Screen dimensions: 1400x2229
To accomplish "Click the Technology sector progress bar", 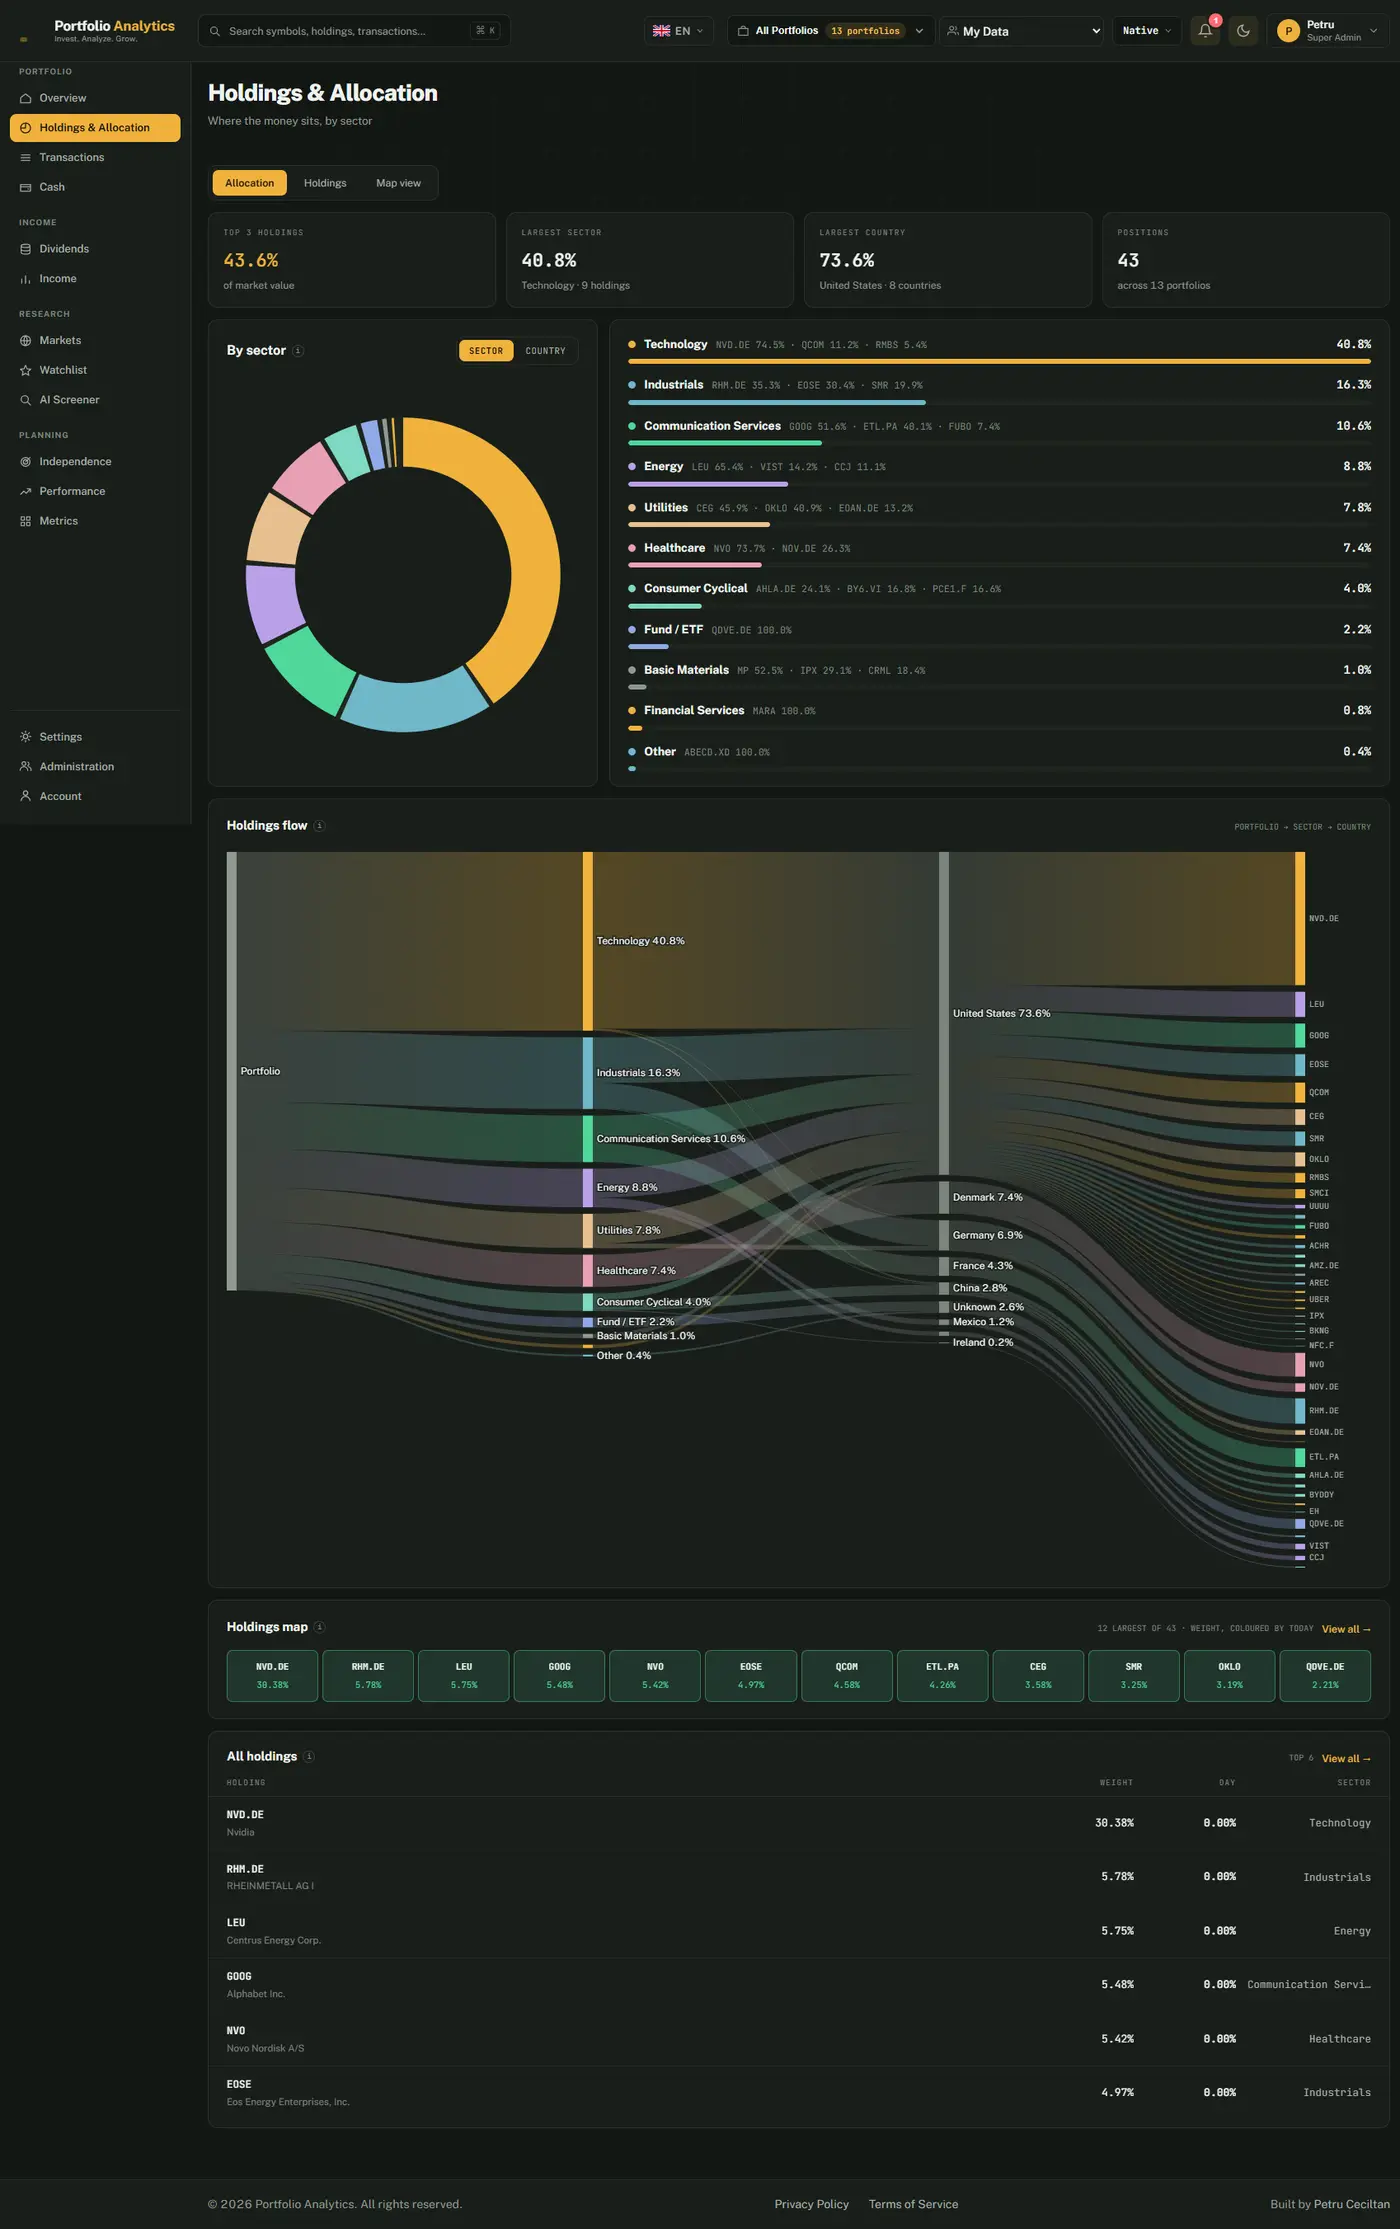I will (x=999, y=361).
